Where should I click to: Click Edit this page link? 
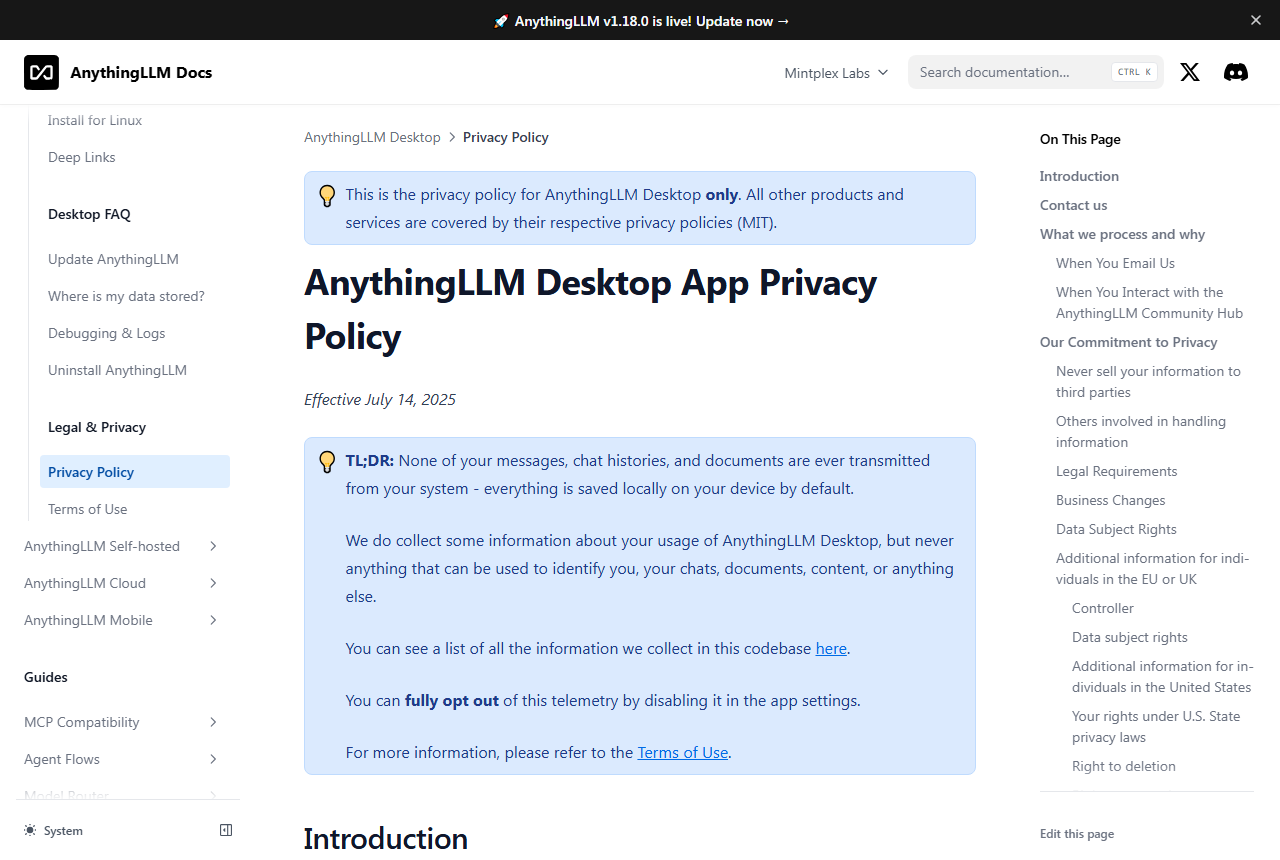pos(1077,834)
